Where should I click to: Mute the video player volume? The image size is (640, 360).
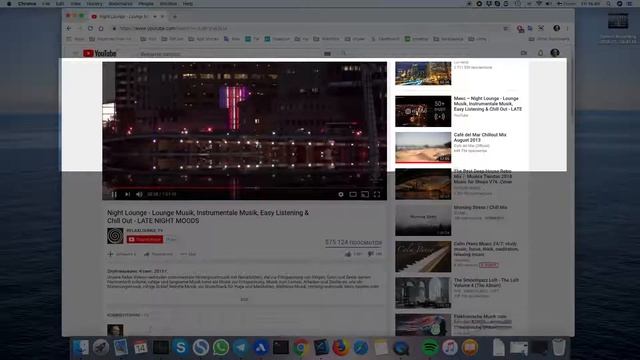point(139,195)
